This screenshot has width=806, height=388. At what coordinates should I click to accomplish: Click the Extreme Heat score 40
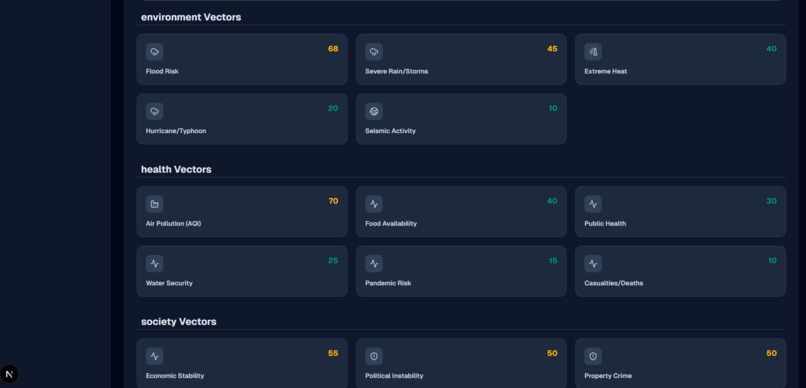click(771, 49)
